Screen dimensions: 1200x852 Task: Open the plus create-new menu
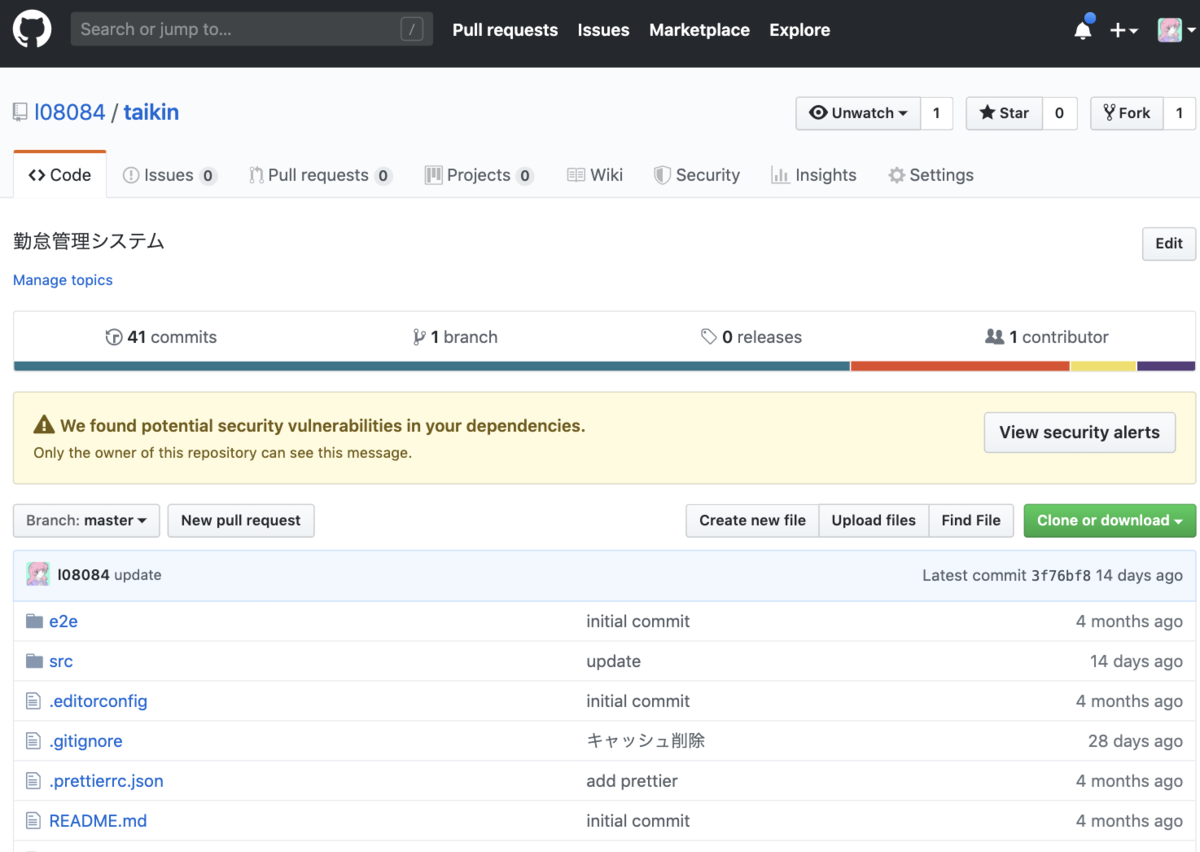(1124, 30)
